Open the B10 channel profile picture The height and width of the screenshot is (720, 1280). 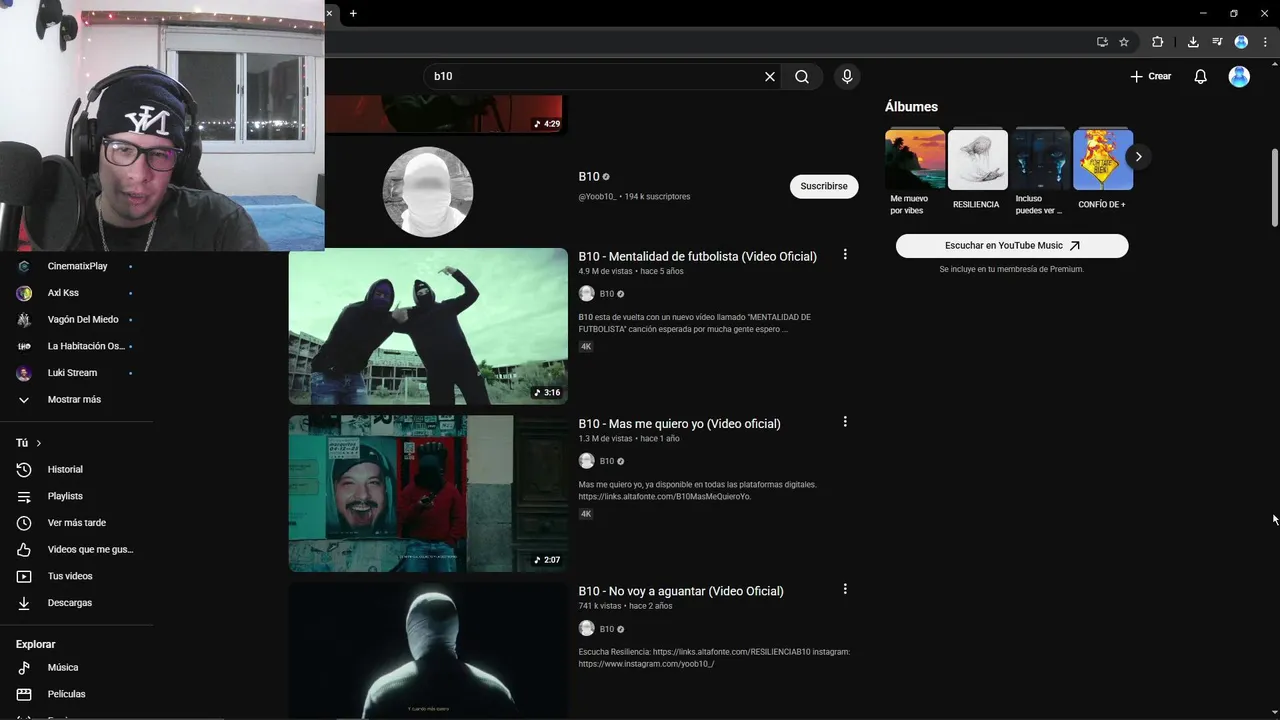(x=428, y=192)
